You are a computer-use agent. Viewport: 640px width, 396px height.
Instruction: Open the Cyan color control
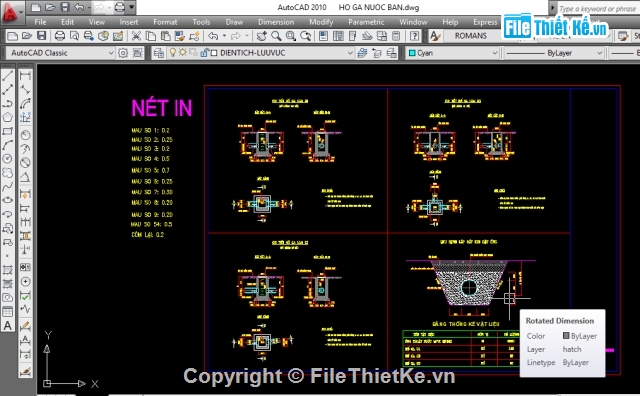point(452,53)
